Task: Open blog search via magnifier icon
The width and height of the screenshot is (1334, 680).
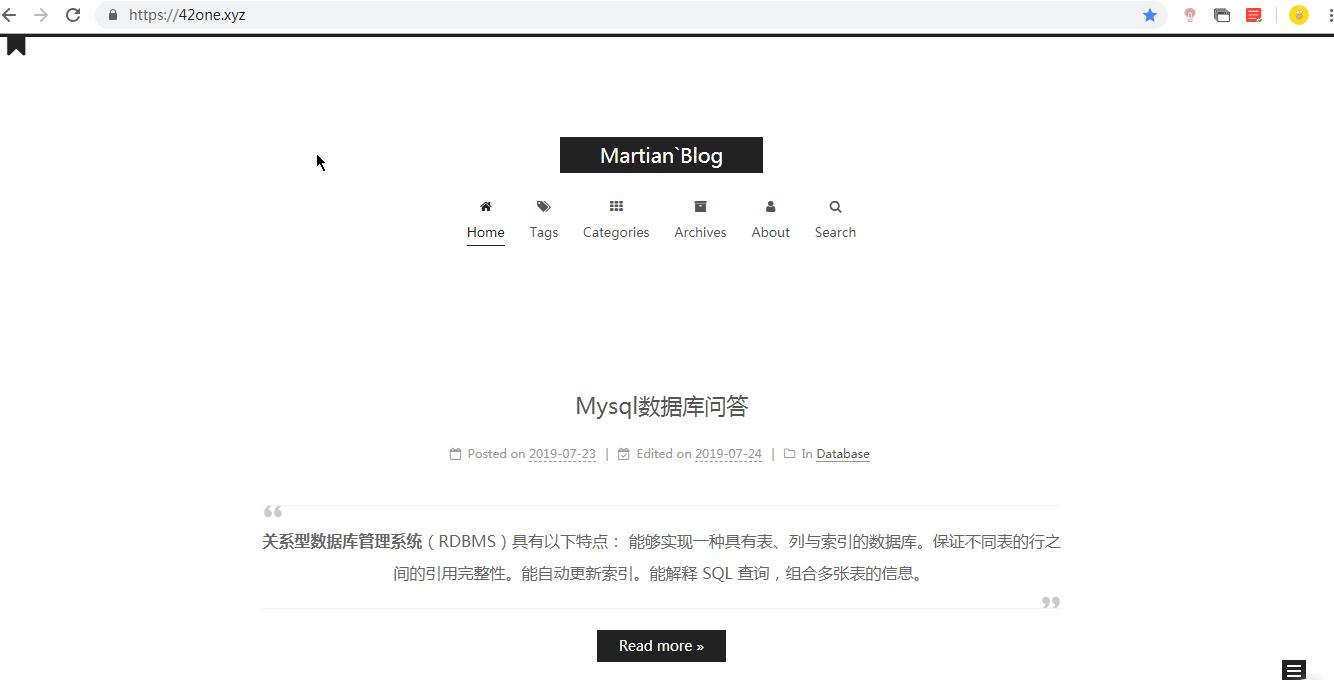Action: point(834,206)
